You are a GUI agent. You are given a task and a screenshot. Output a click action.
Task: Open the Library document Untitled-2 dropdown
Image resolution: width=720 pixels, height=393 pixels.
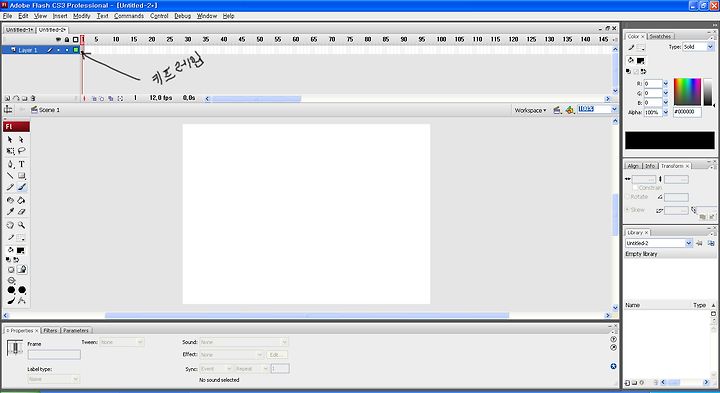(x=688, y=243)
